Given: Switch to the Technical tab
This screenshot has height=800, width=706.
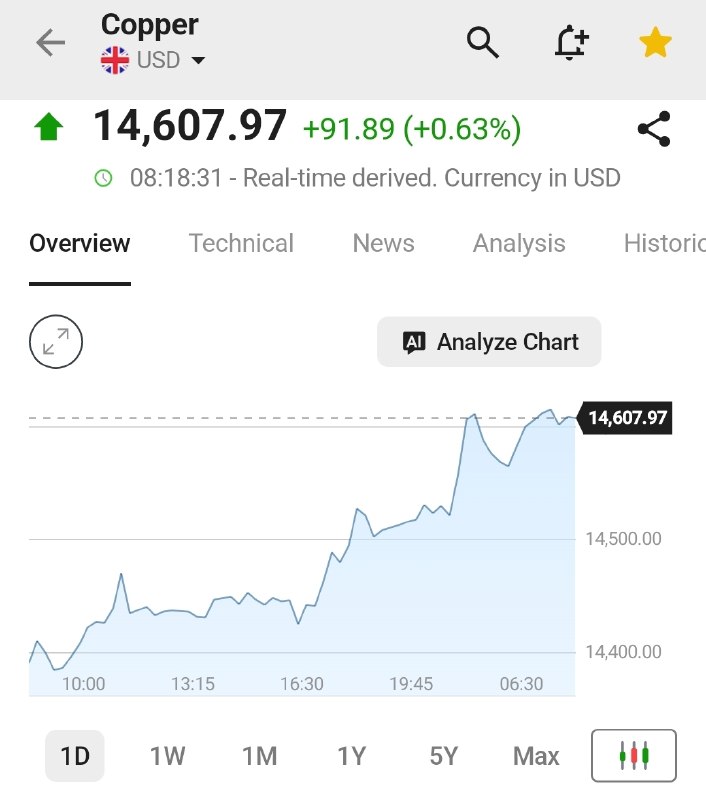Looking at the screenshot, I should [241, 243].
